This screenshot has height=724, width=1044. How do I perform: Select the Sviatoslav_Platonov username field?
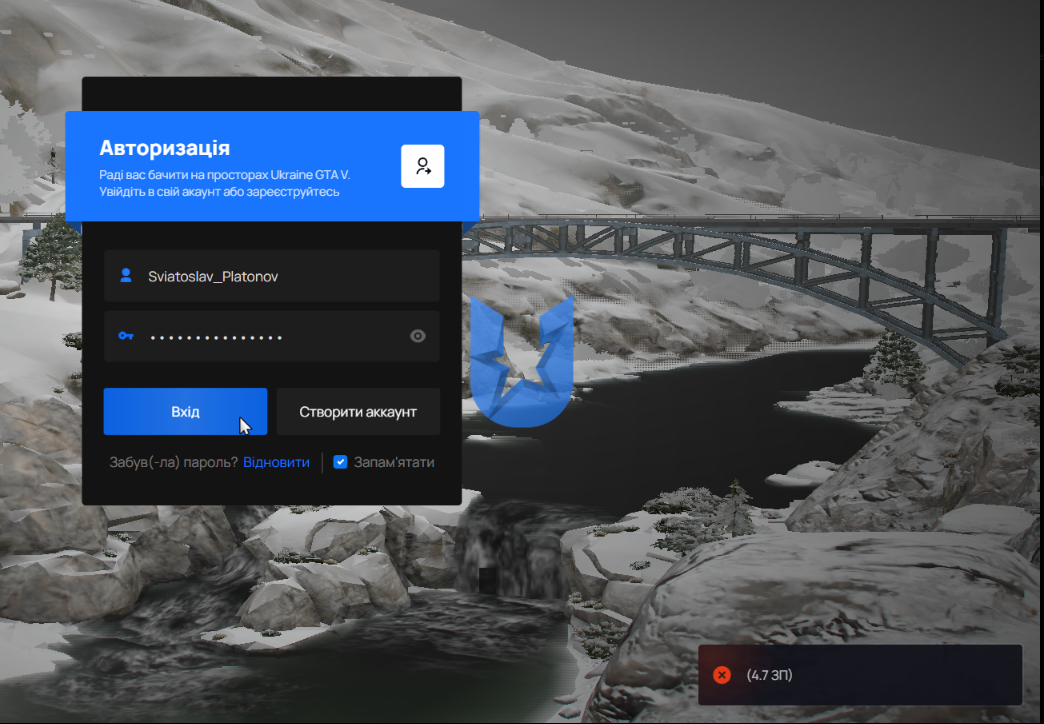click(272, 276)
